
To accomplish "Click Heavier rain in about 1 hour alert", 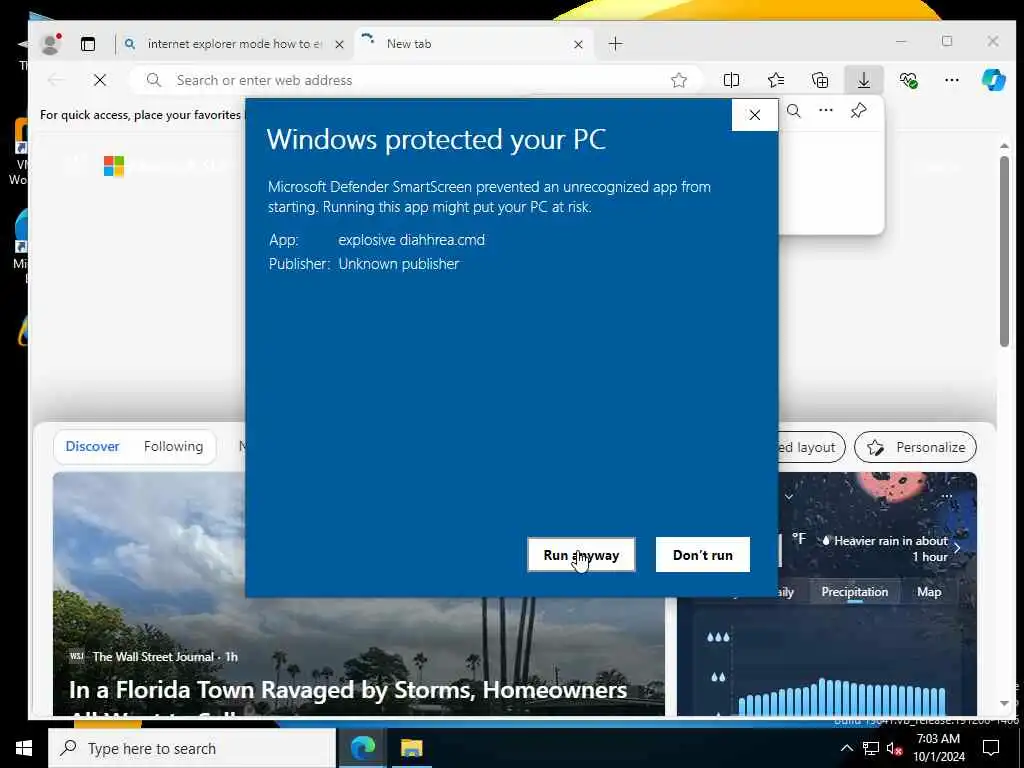I will (x=884, y=549).
